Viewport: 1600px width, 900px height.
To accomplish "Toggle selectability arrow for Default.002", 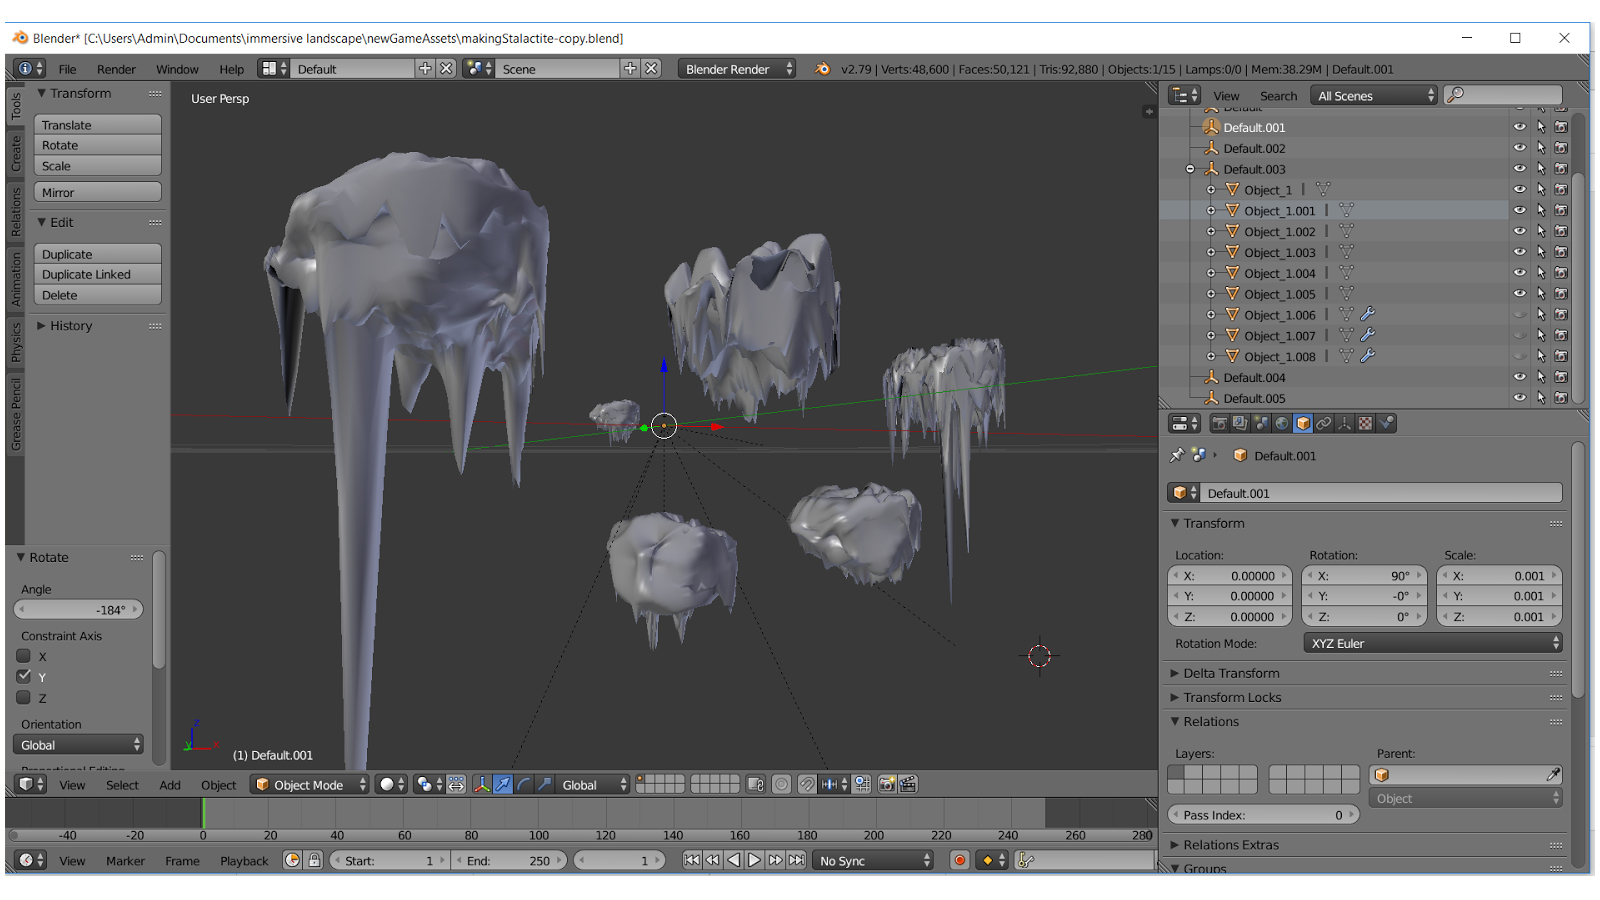I will (1541, 148).
